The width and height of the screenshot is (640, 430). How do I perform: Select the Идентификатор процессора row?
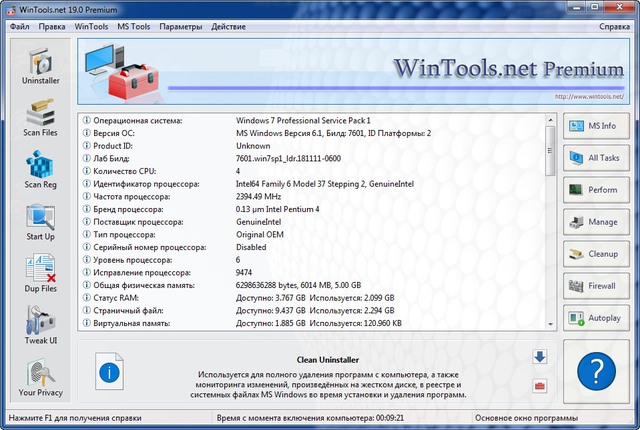pyautogui.click(x=311, y=184)
